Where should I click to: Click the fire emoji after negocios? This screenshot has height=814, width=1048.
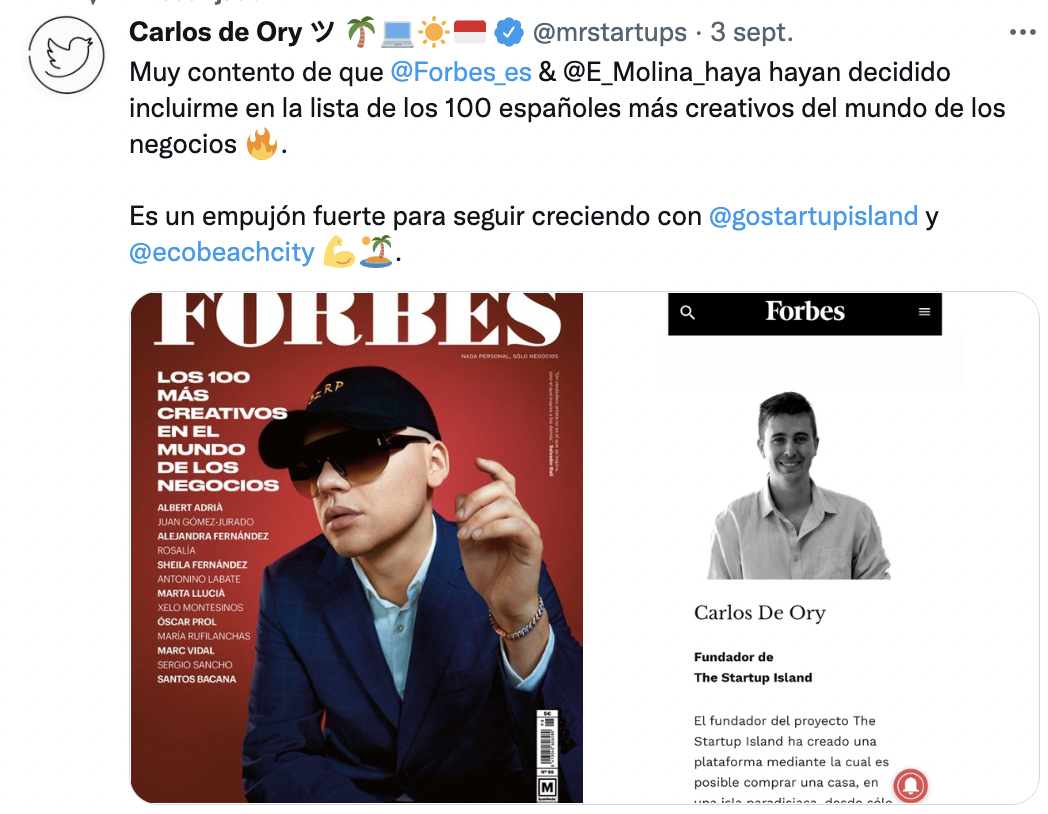tap(261, 144)
